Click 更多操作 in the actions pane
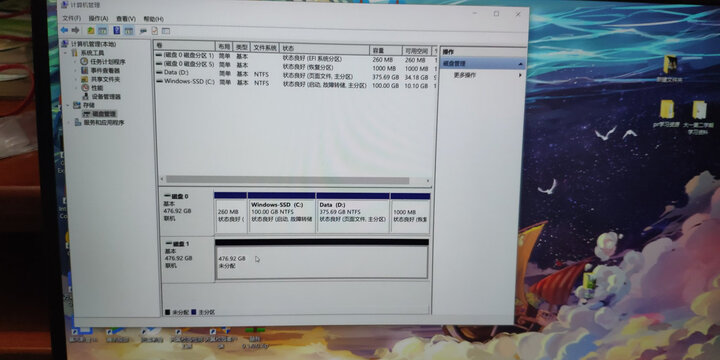 [465, 75]
